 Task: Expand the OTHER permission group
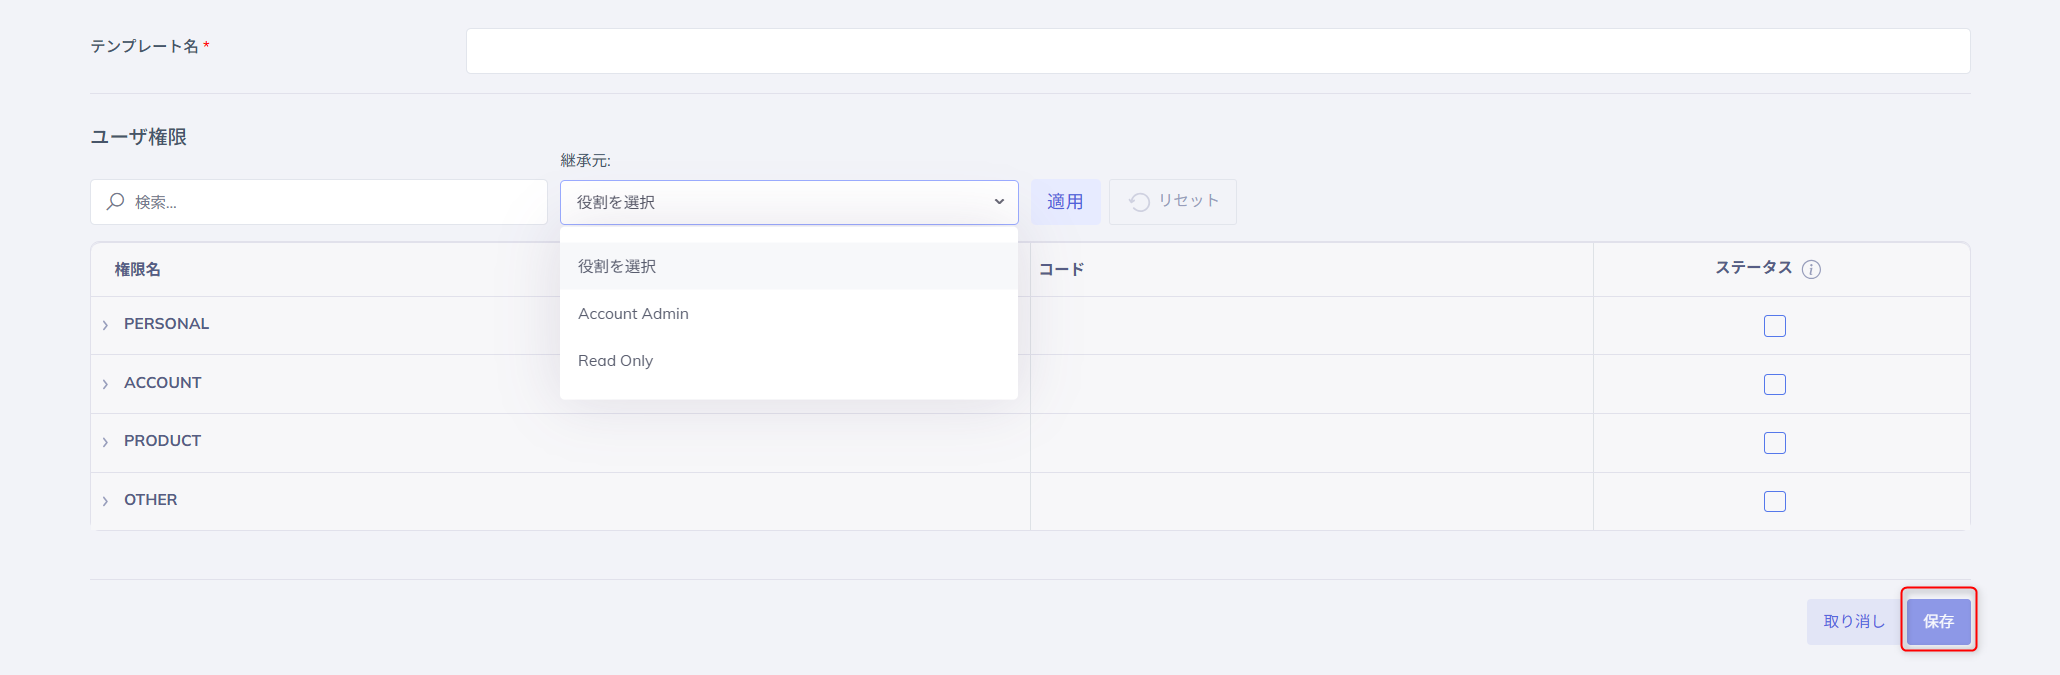pos(105,501)
